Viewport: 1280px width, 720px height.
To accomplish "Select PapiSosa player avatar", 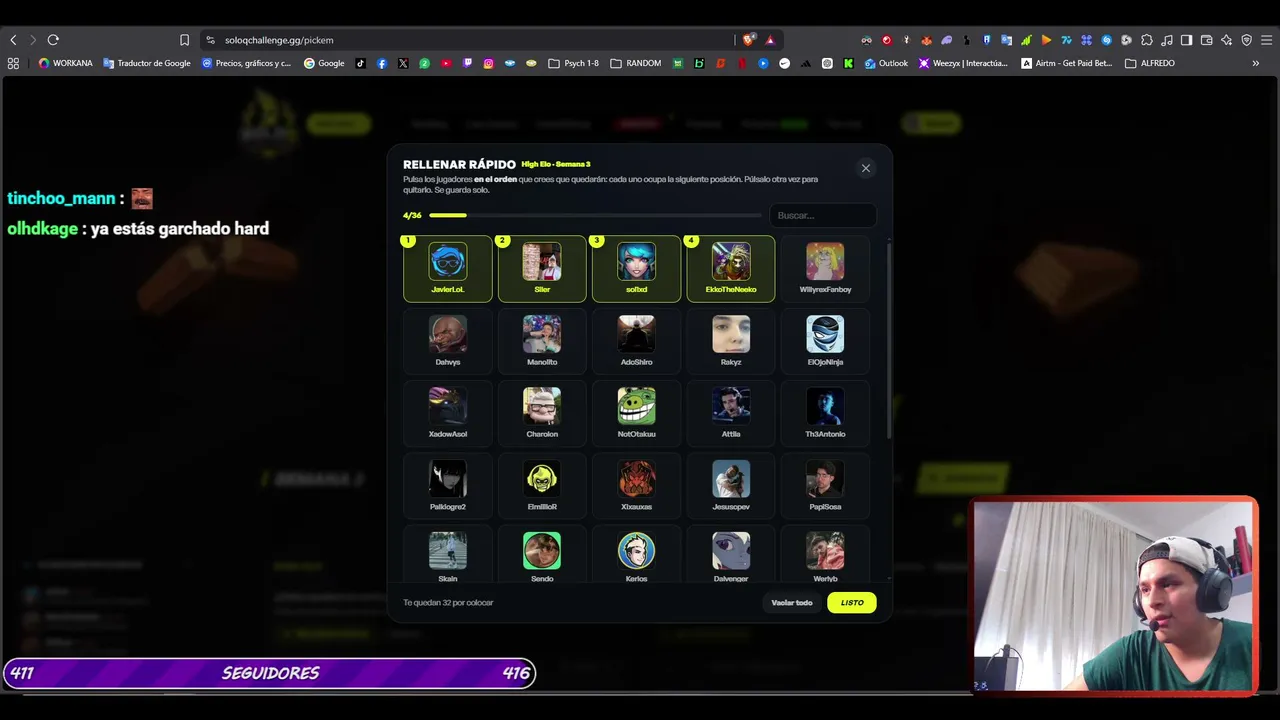I will tap(825, 479).
